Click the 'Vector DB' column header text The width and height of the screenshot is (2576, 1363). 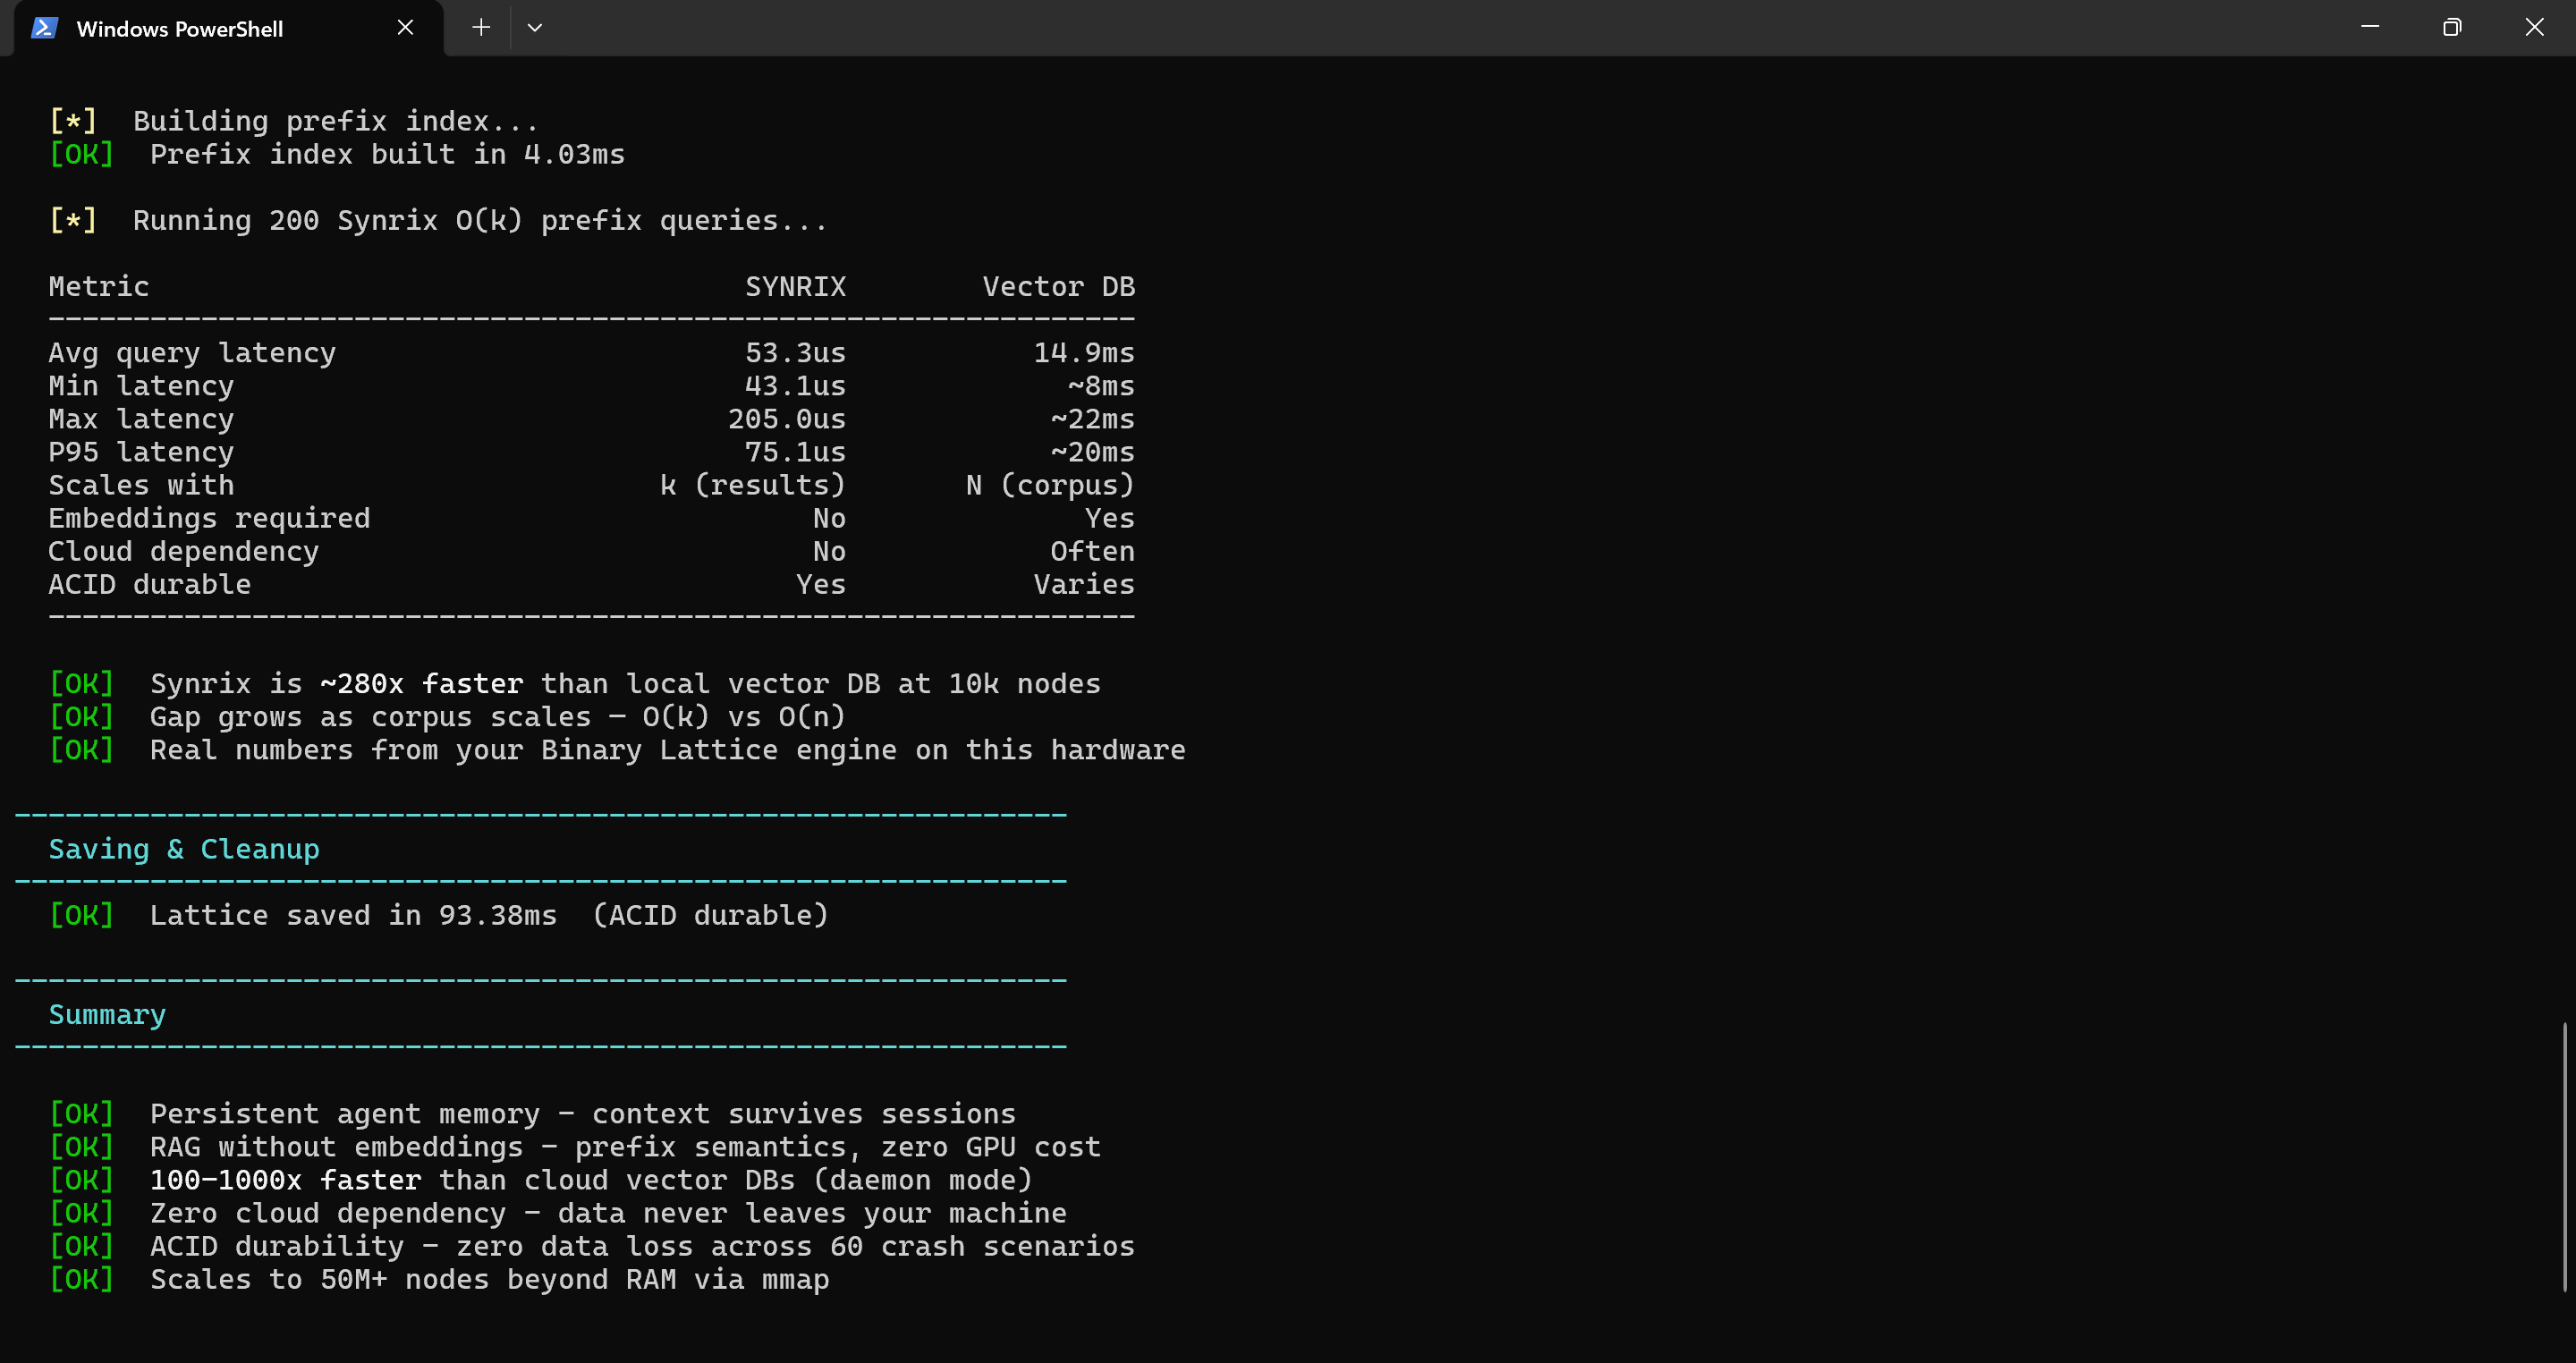[1058, 287]
